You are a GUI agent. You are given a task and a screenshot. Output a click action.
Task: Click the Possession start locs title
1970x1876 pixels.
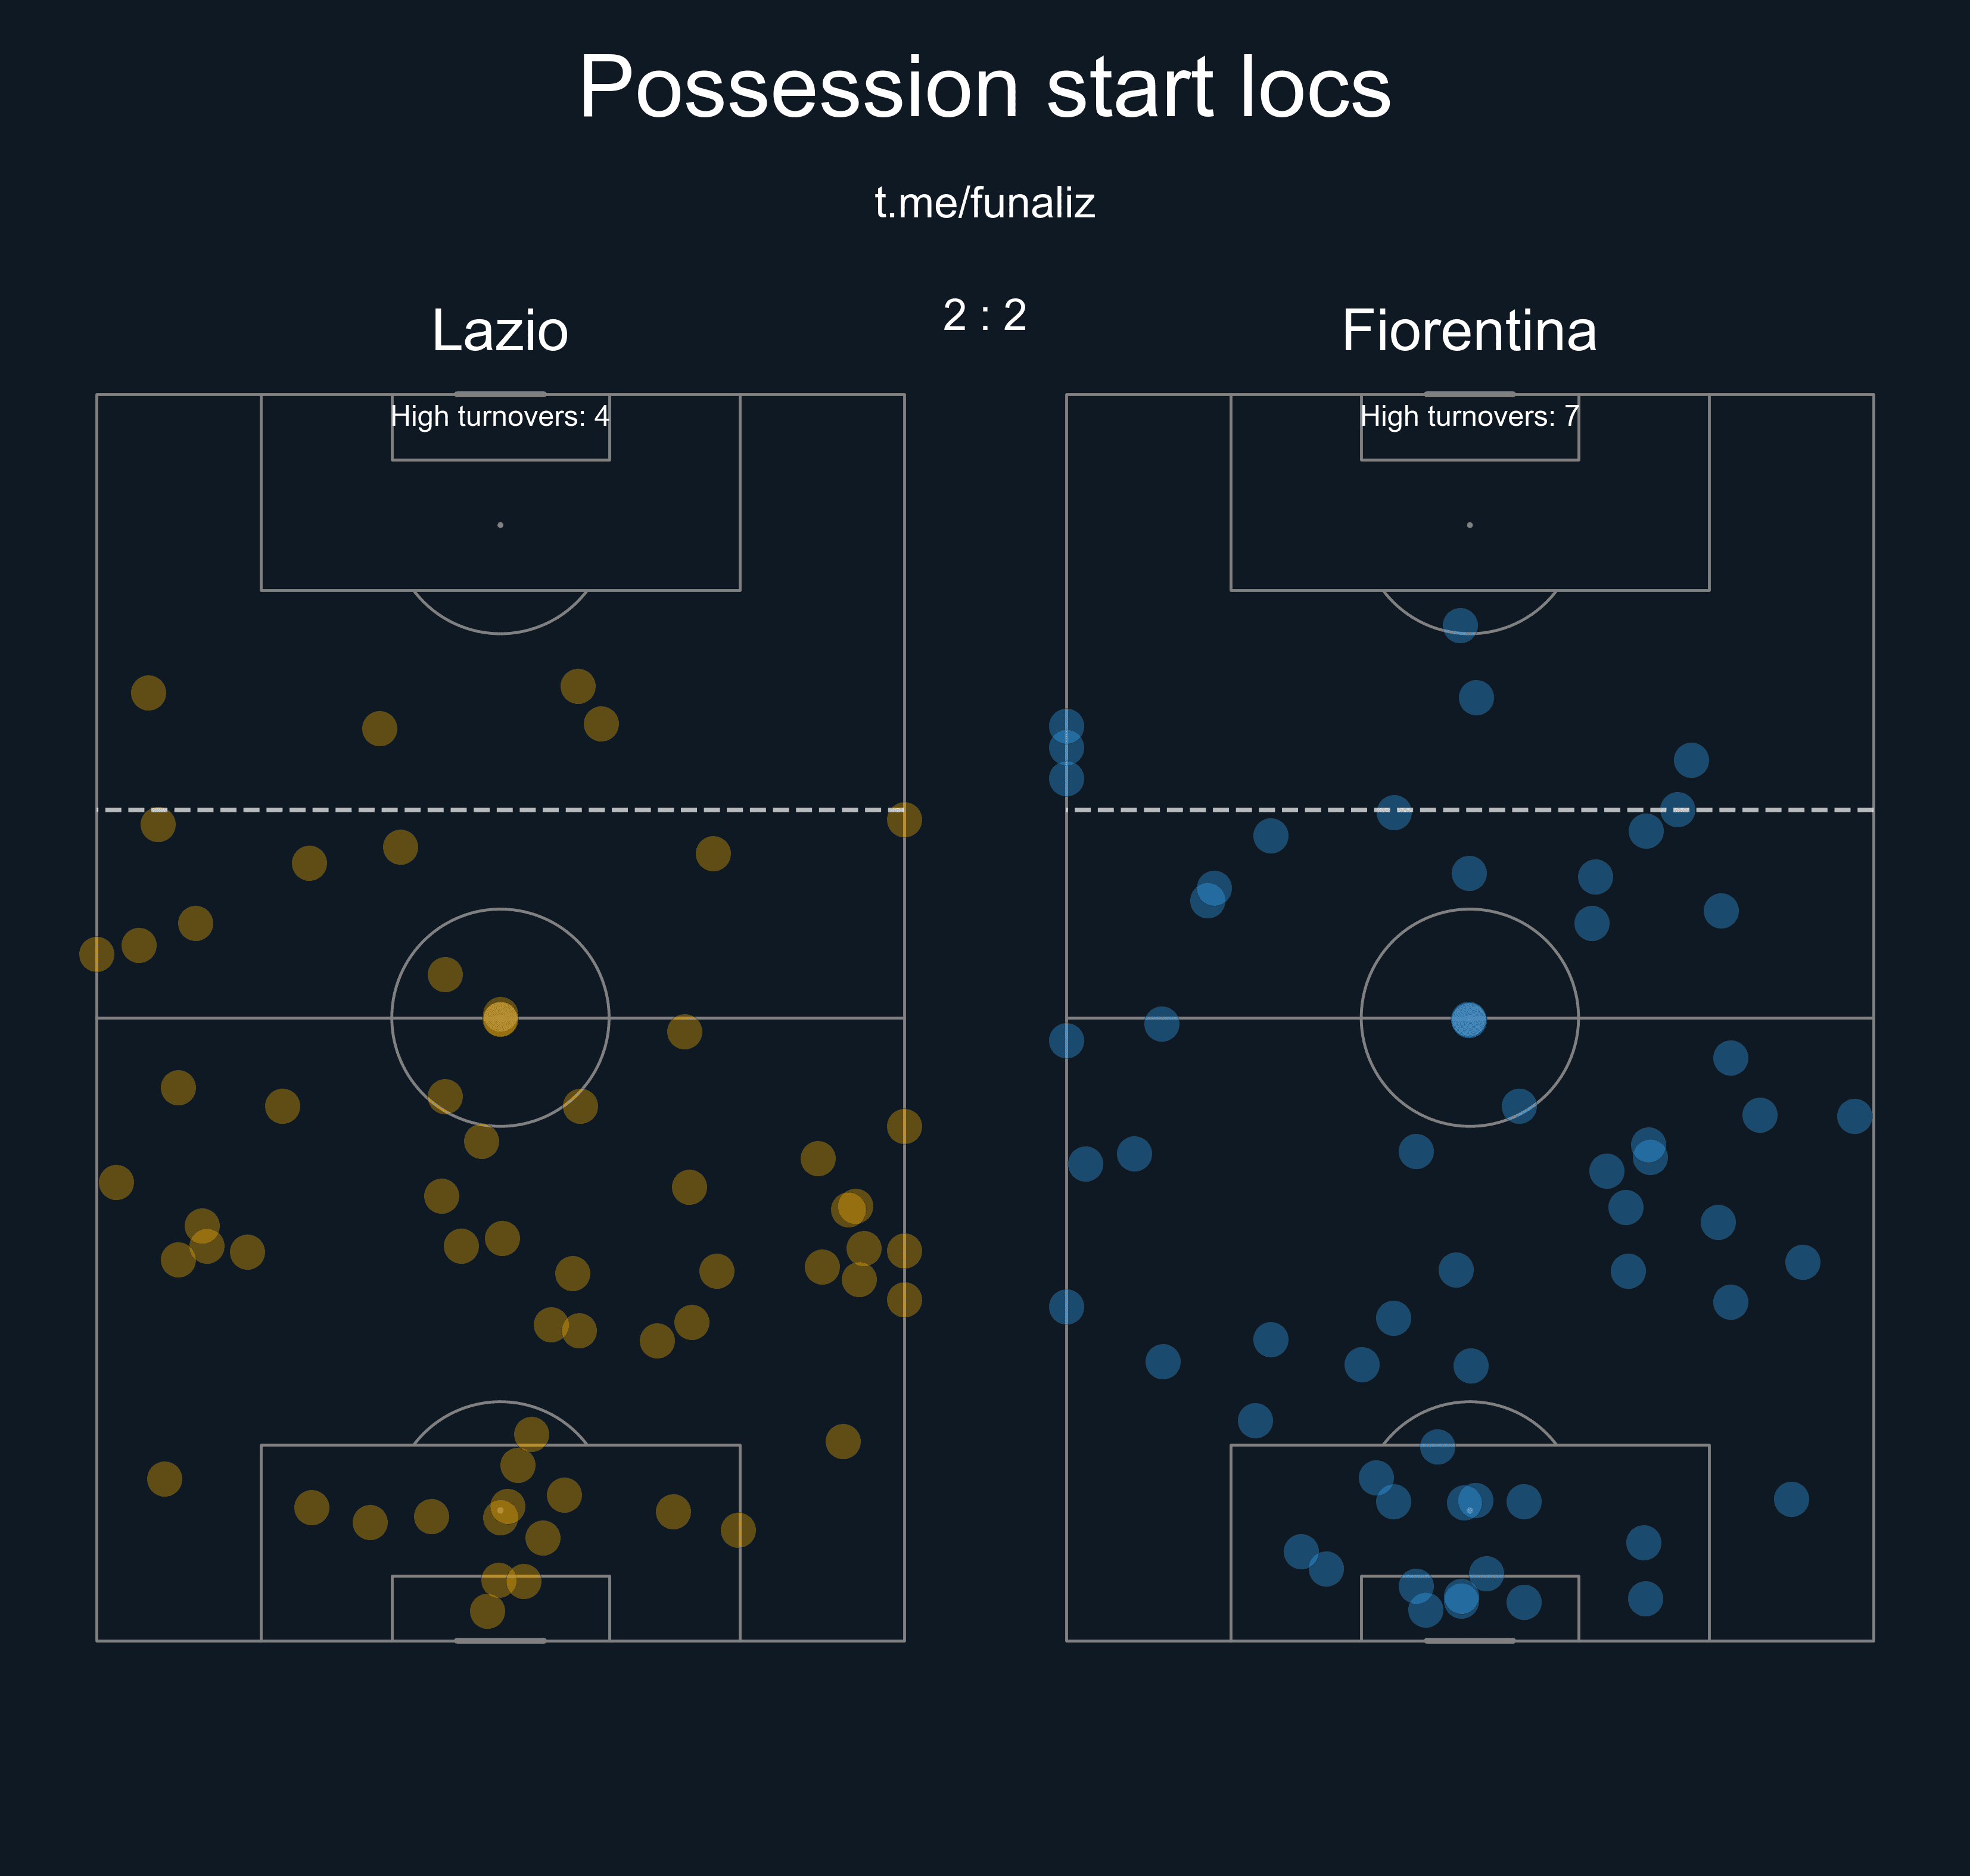(984, 88)
